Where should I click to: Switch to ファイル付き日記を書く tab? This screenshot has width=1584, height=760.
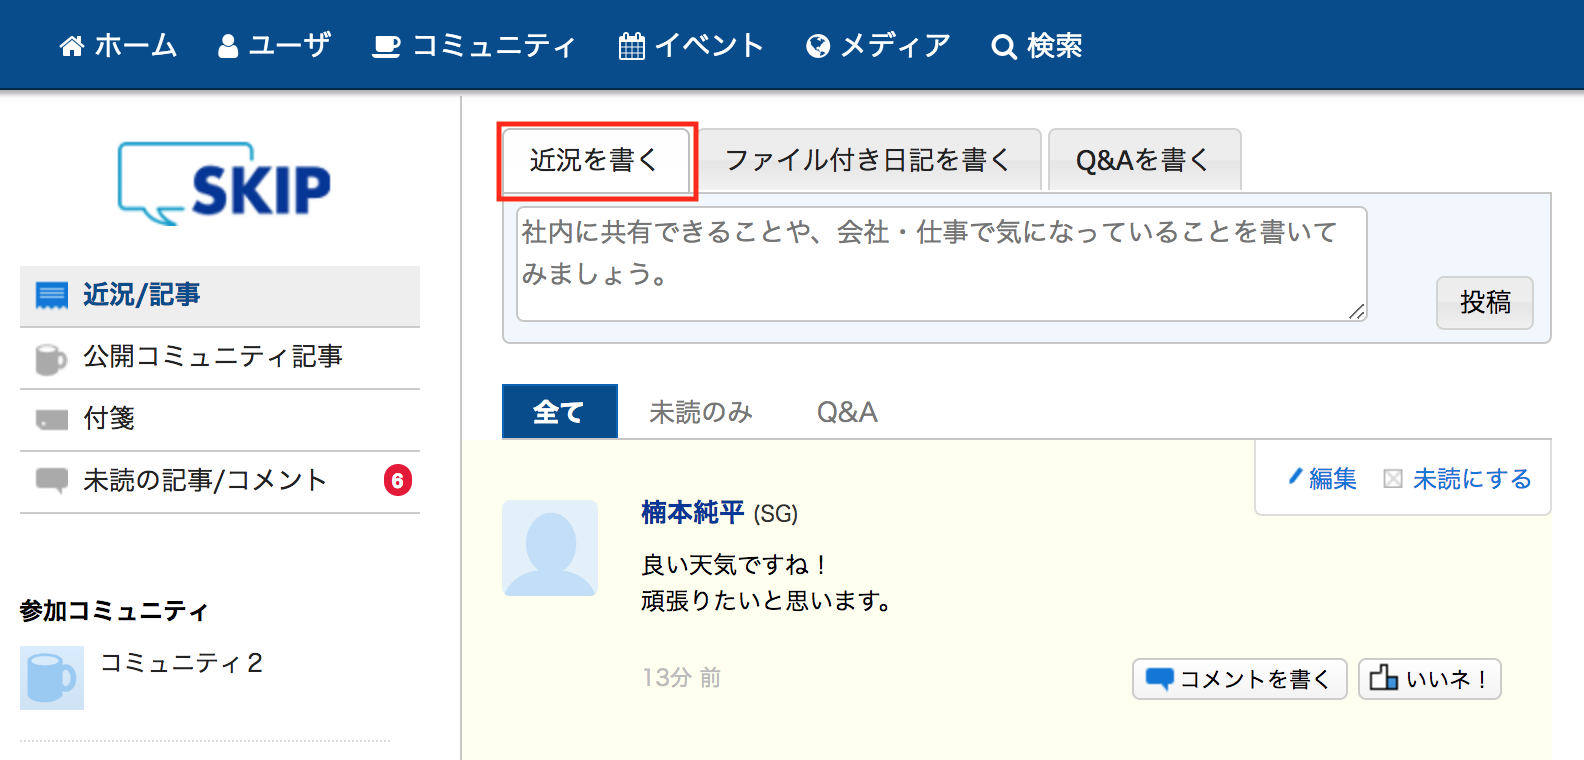868,160
